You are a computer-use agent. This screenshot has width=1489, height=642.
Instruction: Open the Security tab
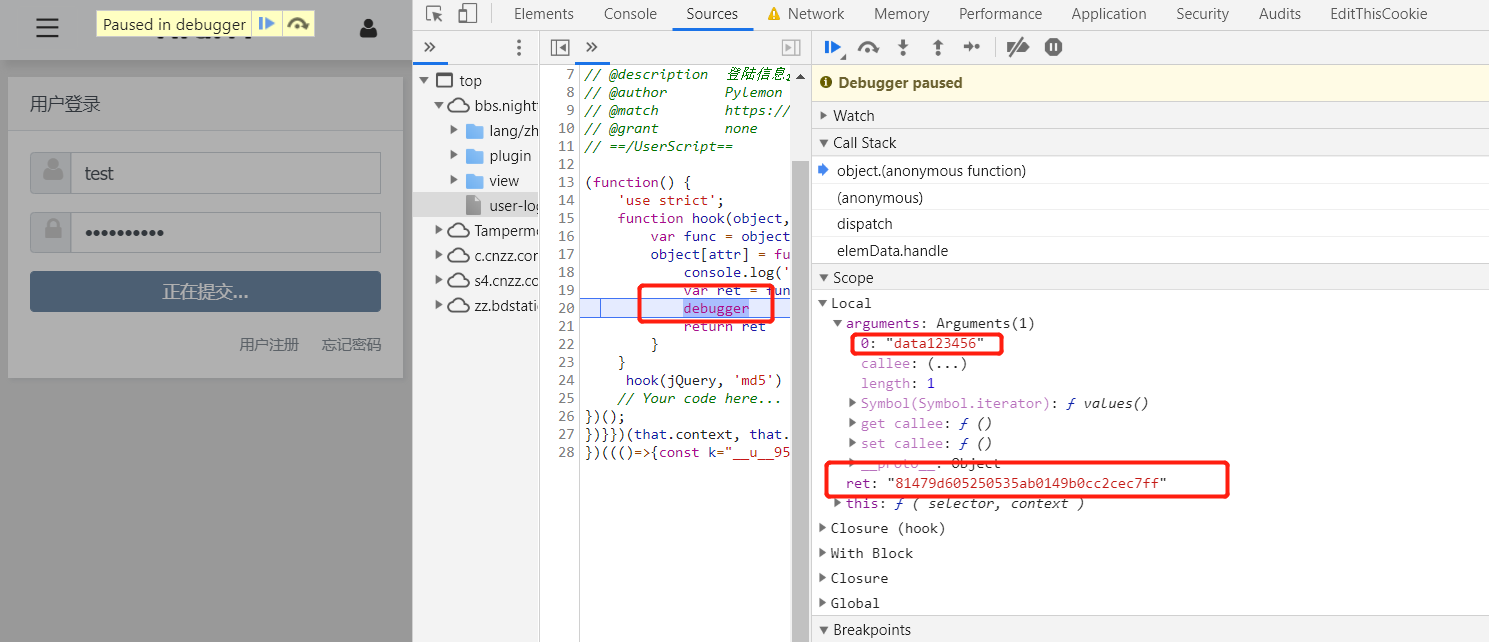[x=1203, y=14]
